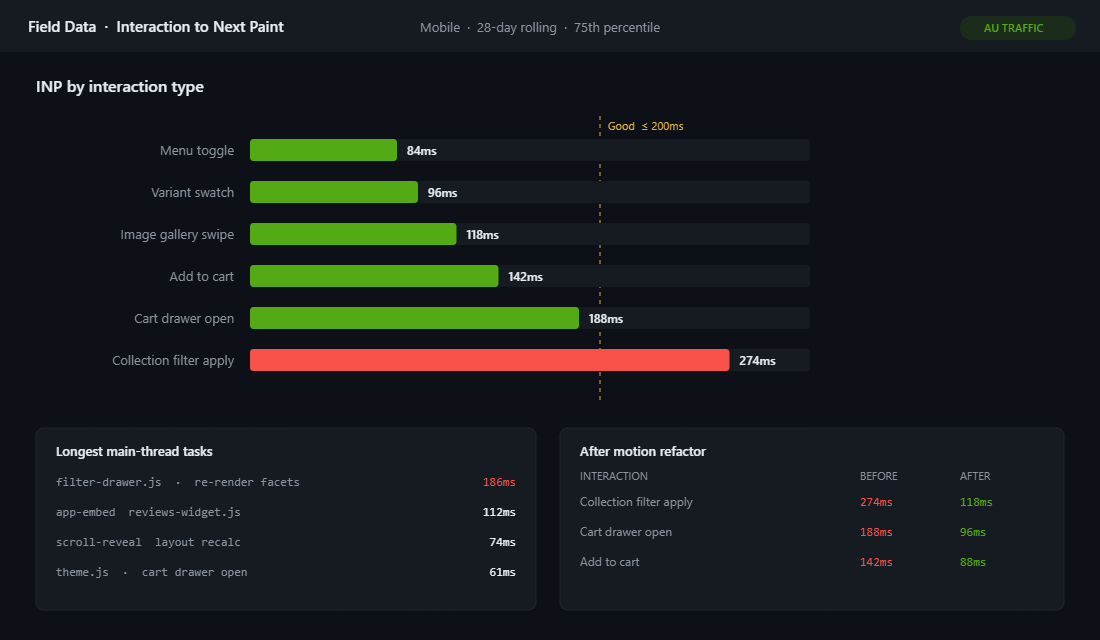Click the "112ms" task duration

pyautogui.click(x=499, y=512)
